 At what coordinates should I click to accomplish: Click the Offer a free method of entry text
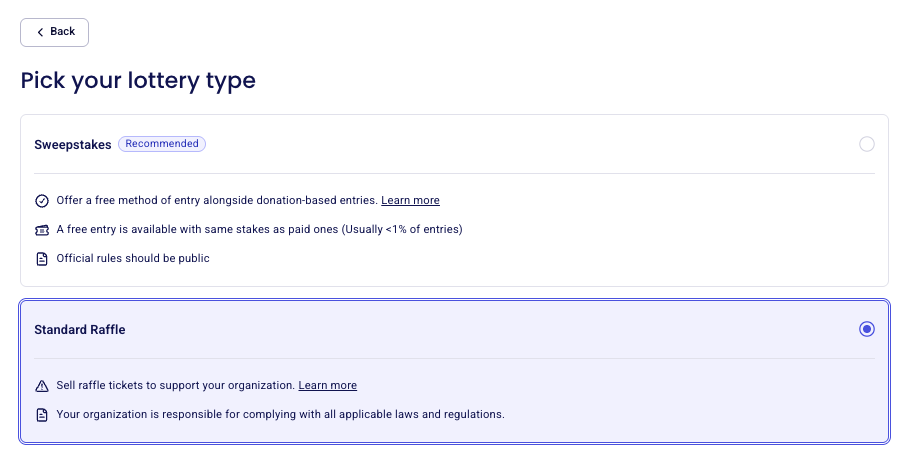[x=217, y=200]
